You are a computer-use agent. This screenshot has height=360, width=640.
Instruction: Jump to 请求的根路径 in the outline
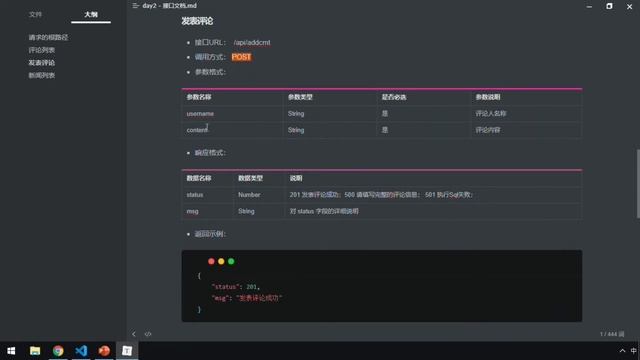tap(48, 37)
